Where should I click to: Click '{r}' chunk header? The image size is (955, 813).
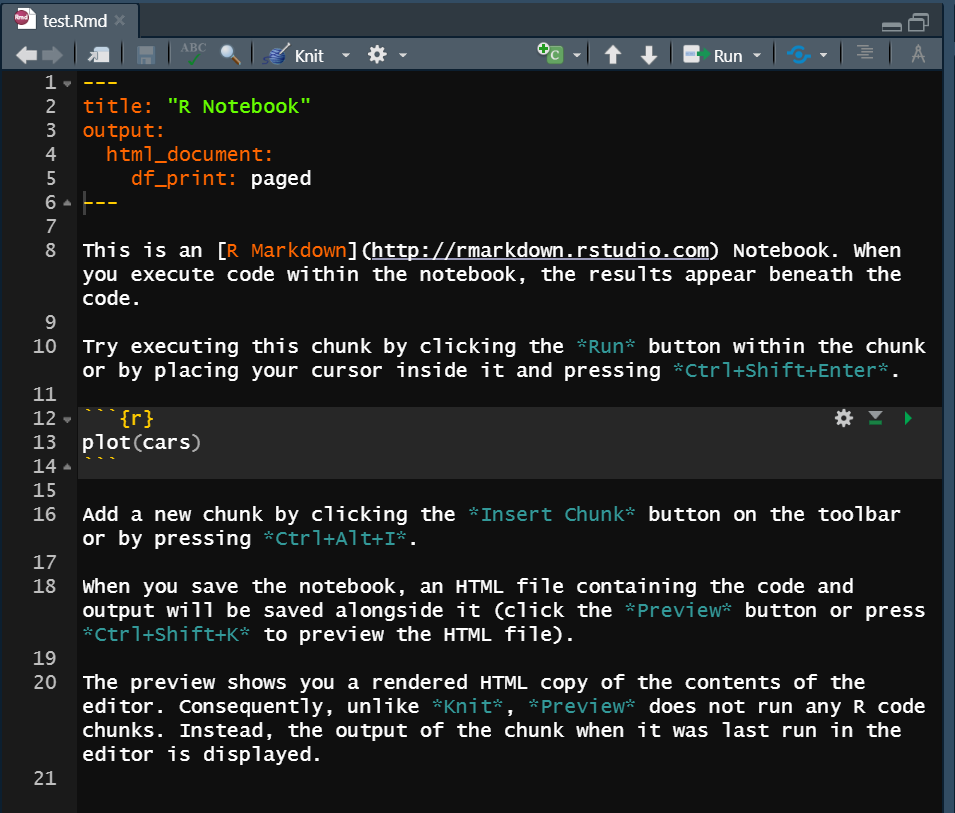(136, 418)
